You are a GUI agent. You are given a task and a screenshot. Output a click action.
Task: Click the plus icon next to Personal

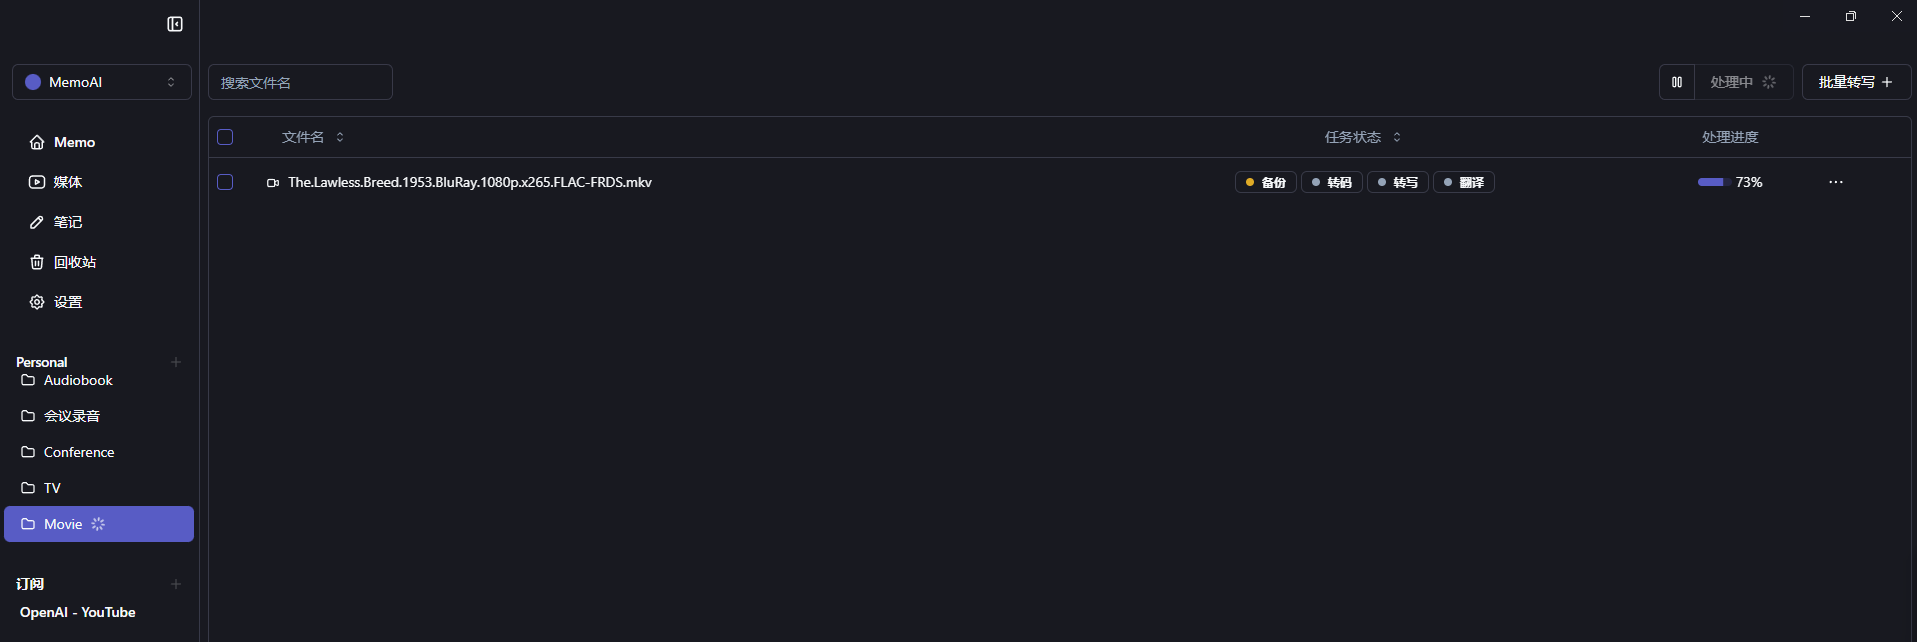[x=176, y=362]
